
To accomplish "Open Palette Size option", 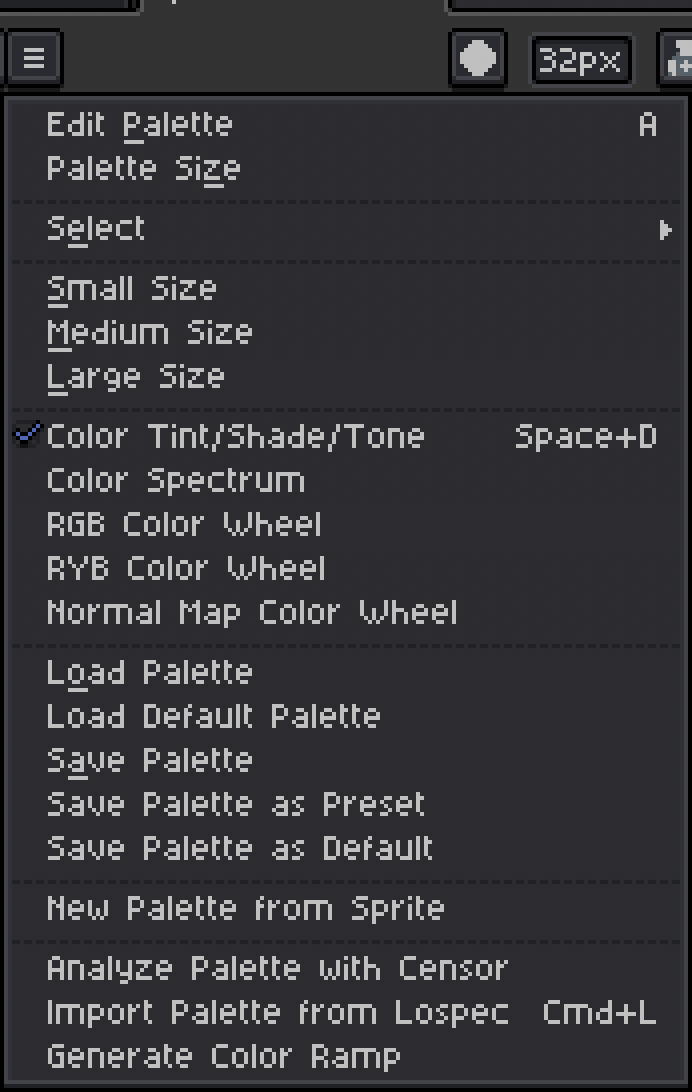I will (346, 169).
